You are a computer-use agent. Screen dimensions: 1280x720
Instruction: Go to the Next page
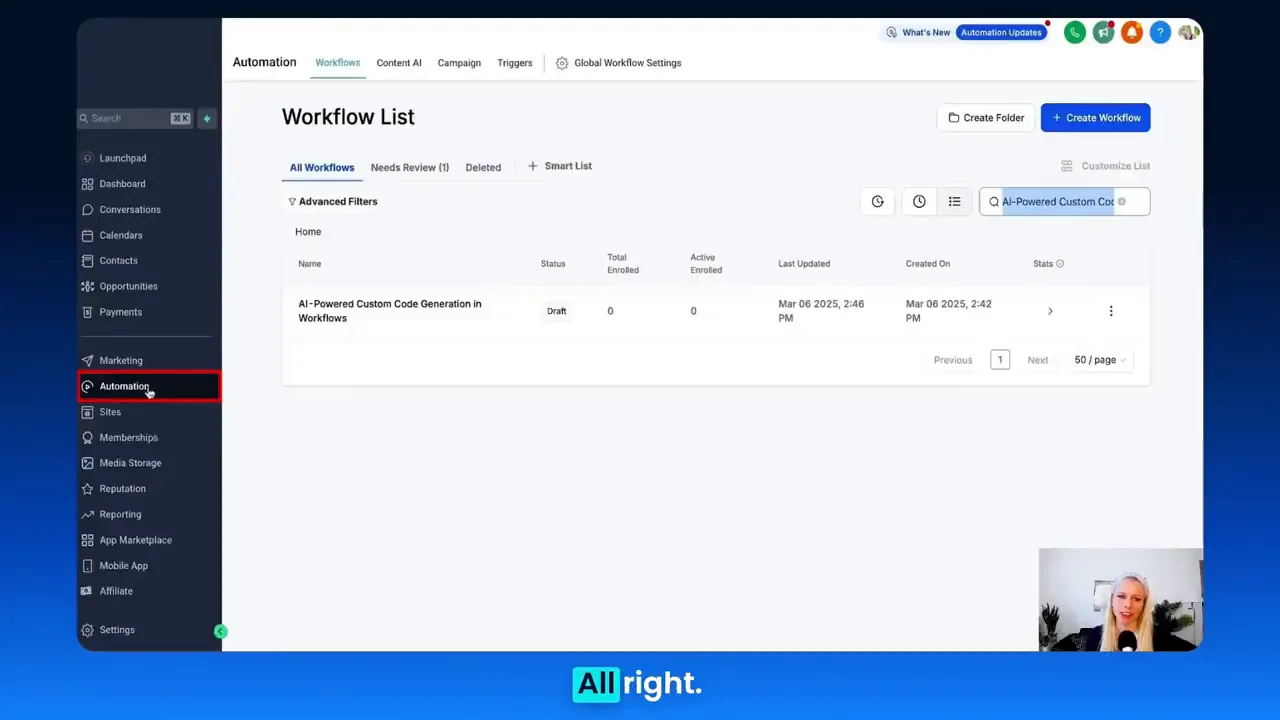1038,360
